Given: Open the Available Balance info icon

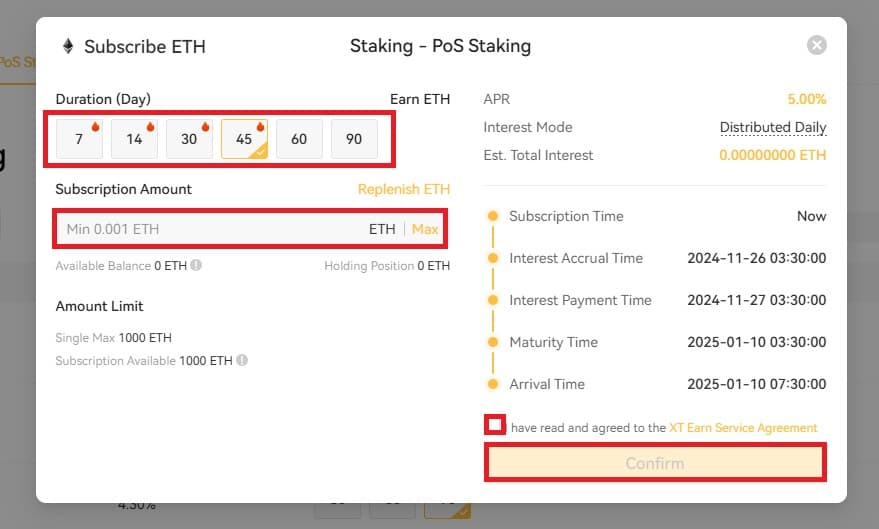Looking at the screenshot, I should (196, 265).
